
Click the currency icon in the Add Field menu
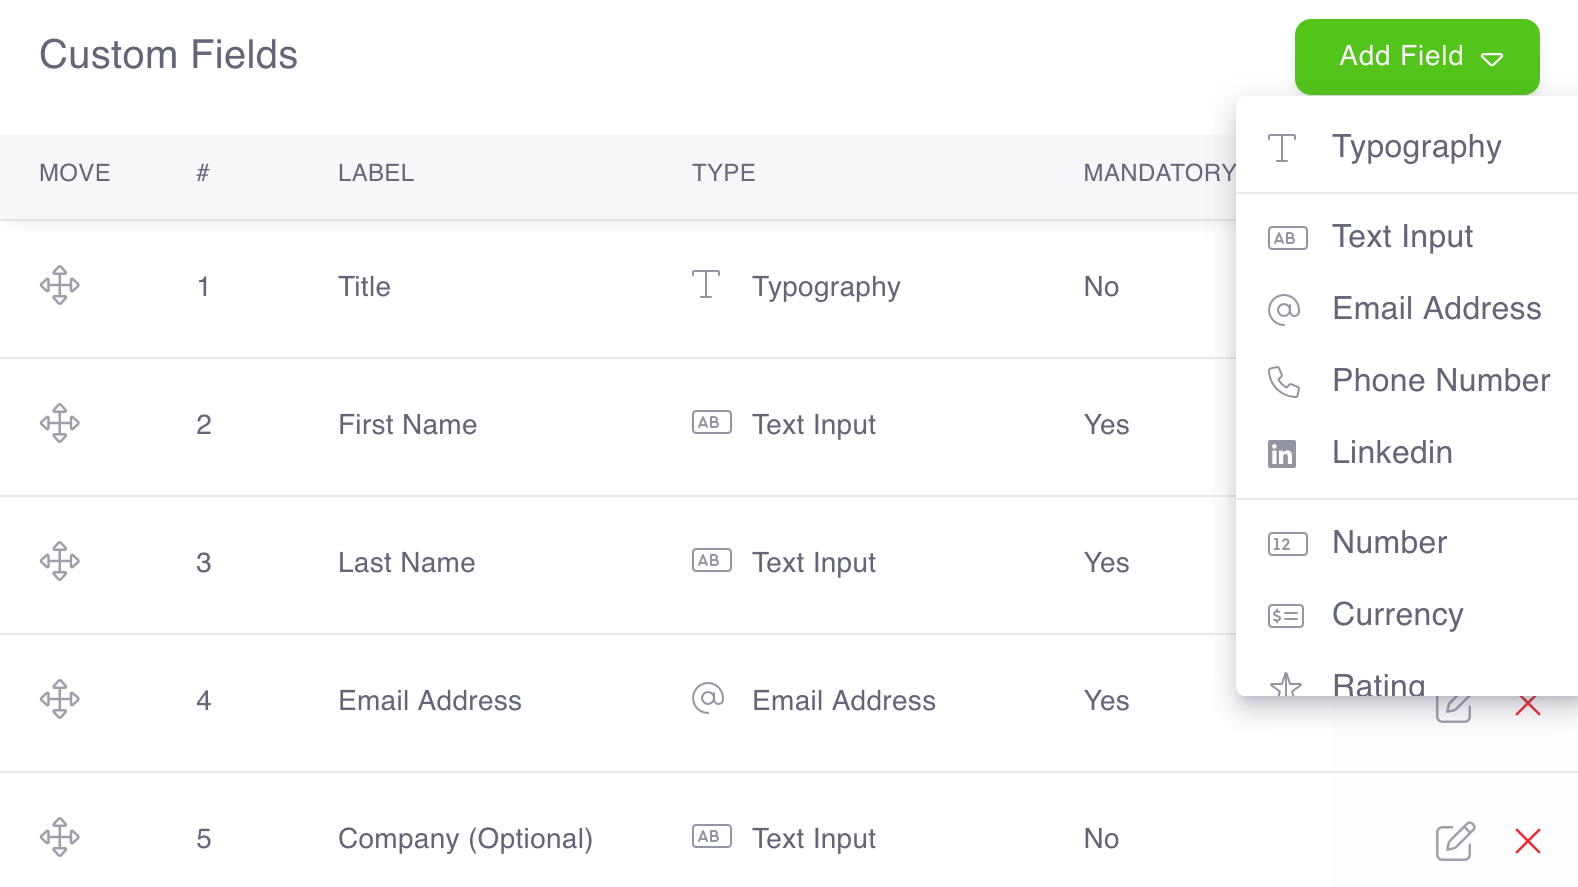(1286, 616)
